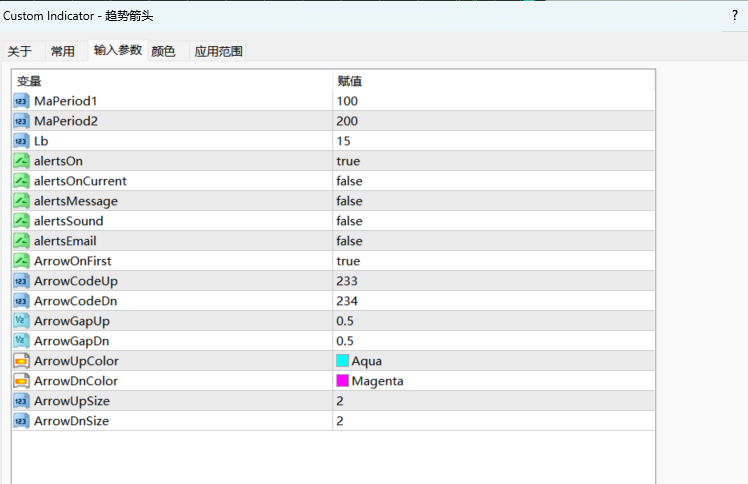Click the boolean icon beside alertsMessage

tap(21, 201)
